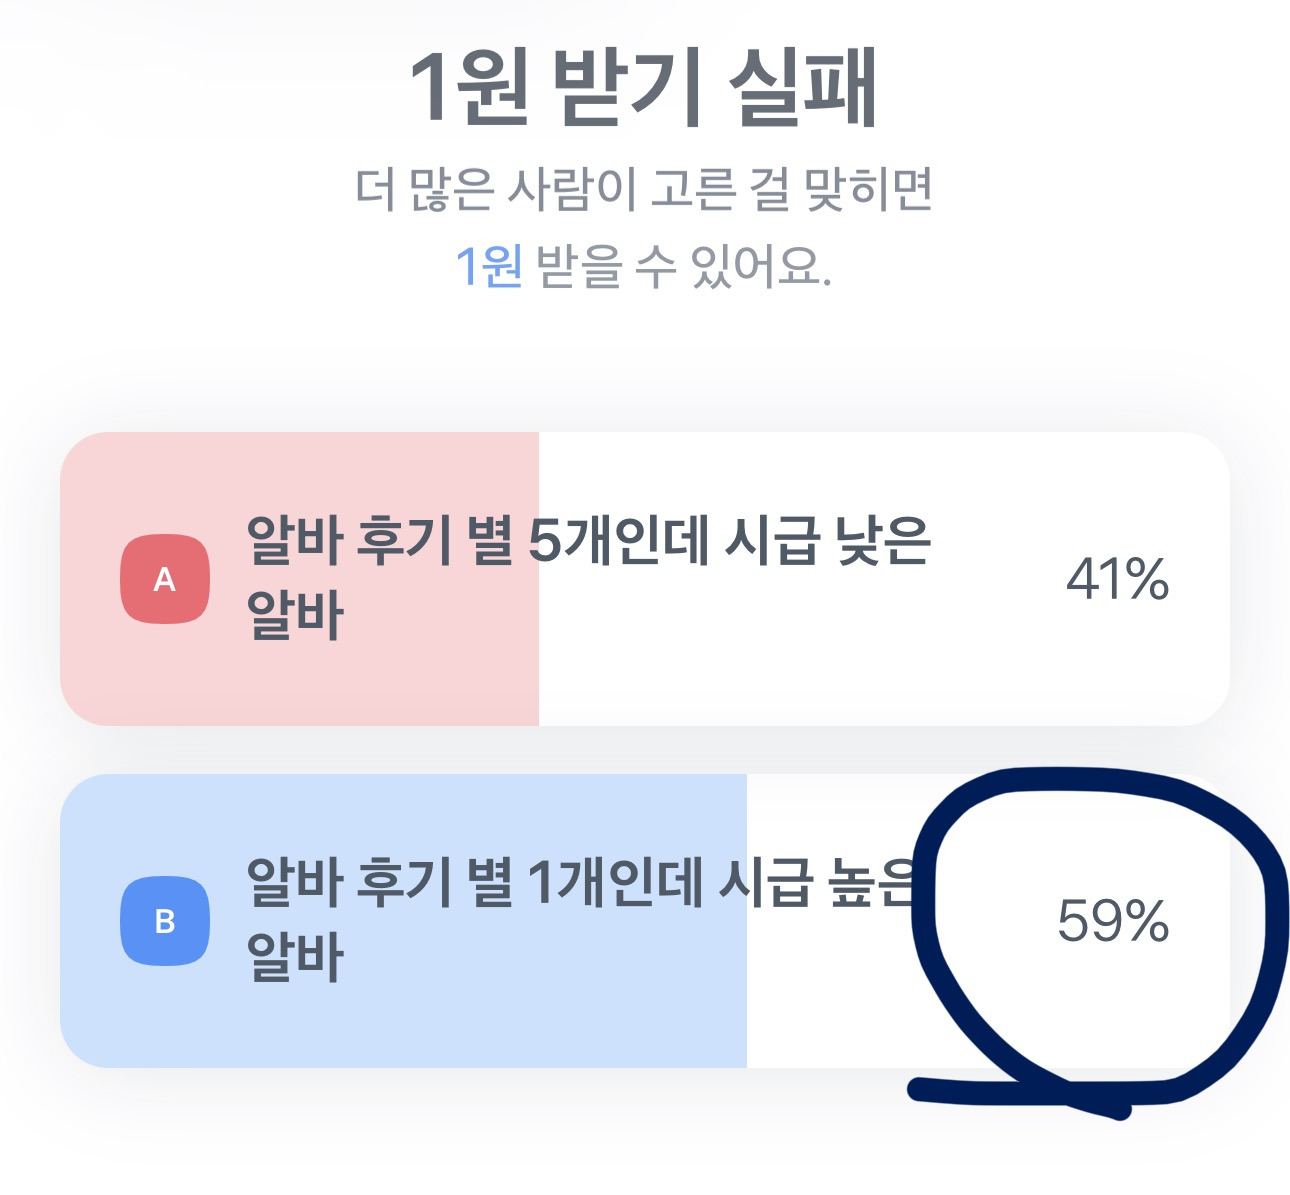1290x1195 pixels.
Task: Click the second-line "알바" in option B
Action: (295, 957)
